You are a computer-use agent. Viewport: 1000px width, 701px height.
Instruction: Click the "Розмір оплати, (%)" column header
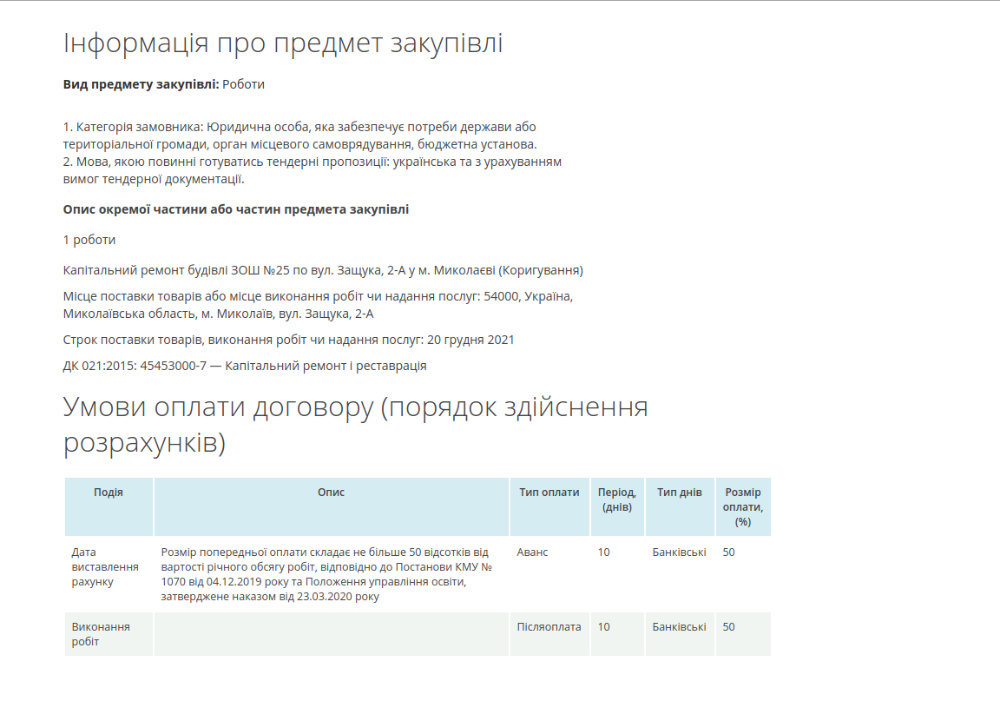[743, 507]
